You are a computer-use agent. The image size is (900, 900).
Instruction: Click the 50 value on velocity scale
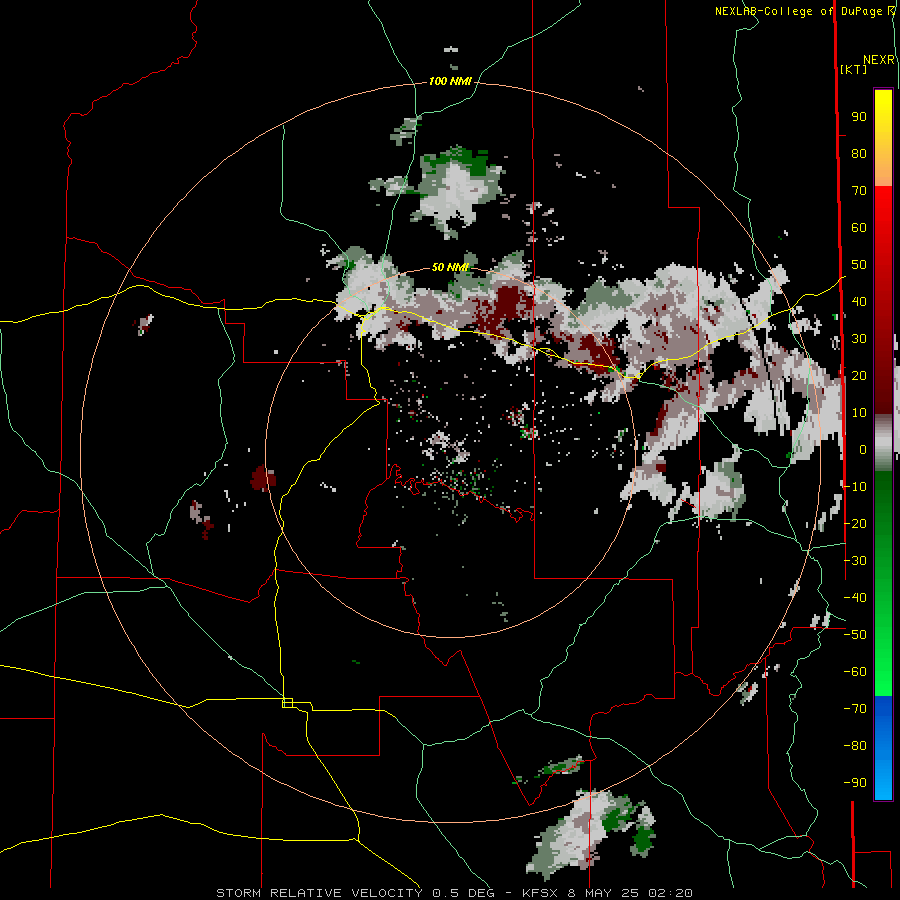coord(859,265)
